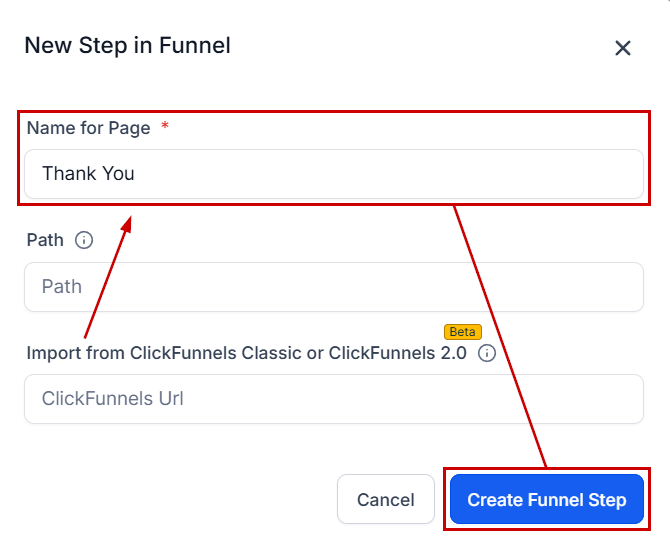Click the red required asterisk
The image size is (670, 548).
[x=165, y=128]
